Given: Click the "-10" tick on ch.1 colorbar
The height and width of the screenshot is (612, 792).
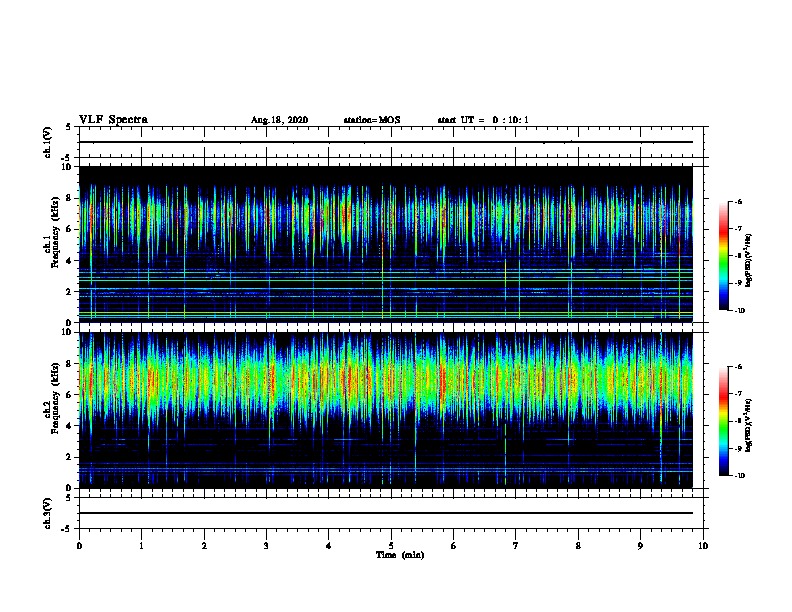Looking at the screenshot, I should click(x=739, y=311).
